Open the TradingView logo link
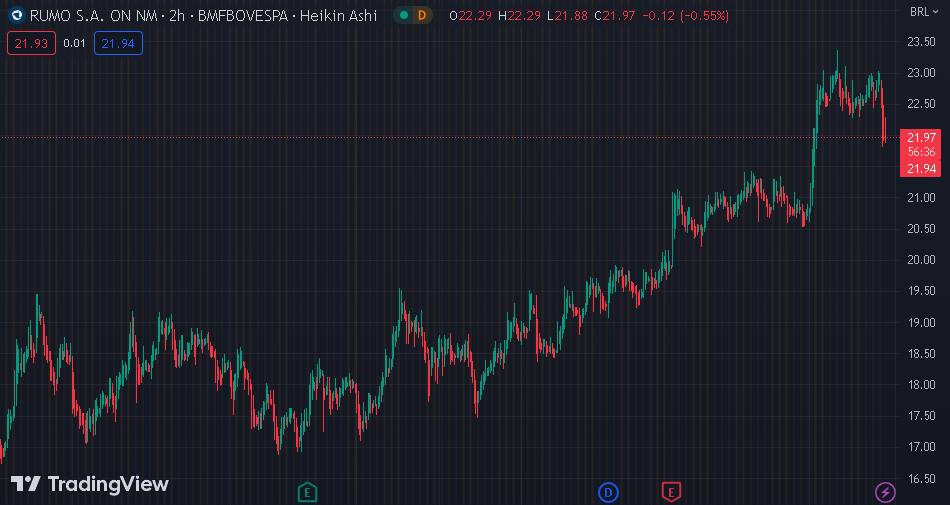The height and width of the screenshot is (505, 950). (90, 484)
